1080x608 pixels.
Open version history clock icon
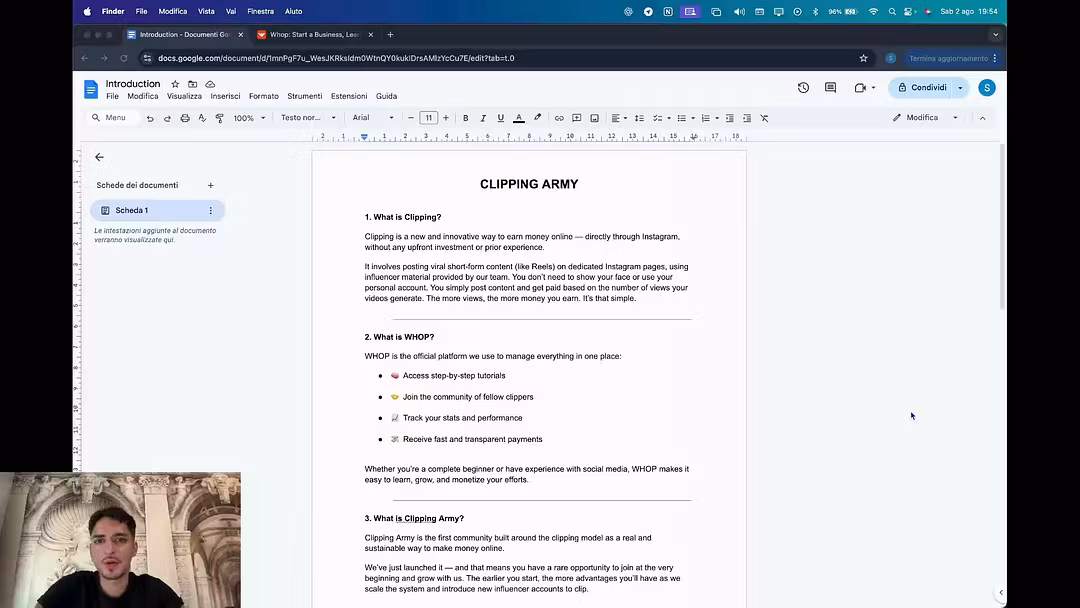coord(803,88)
